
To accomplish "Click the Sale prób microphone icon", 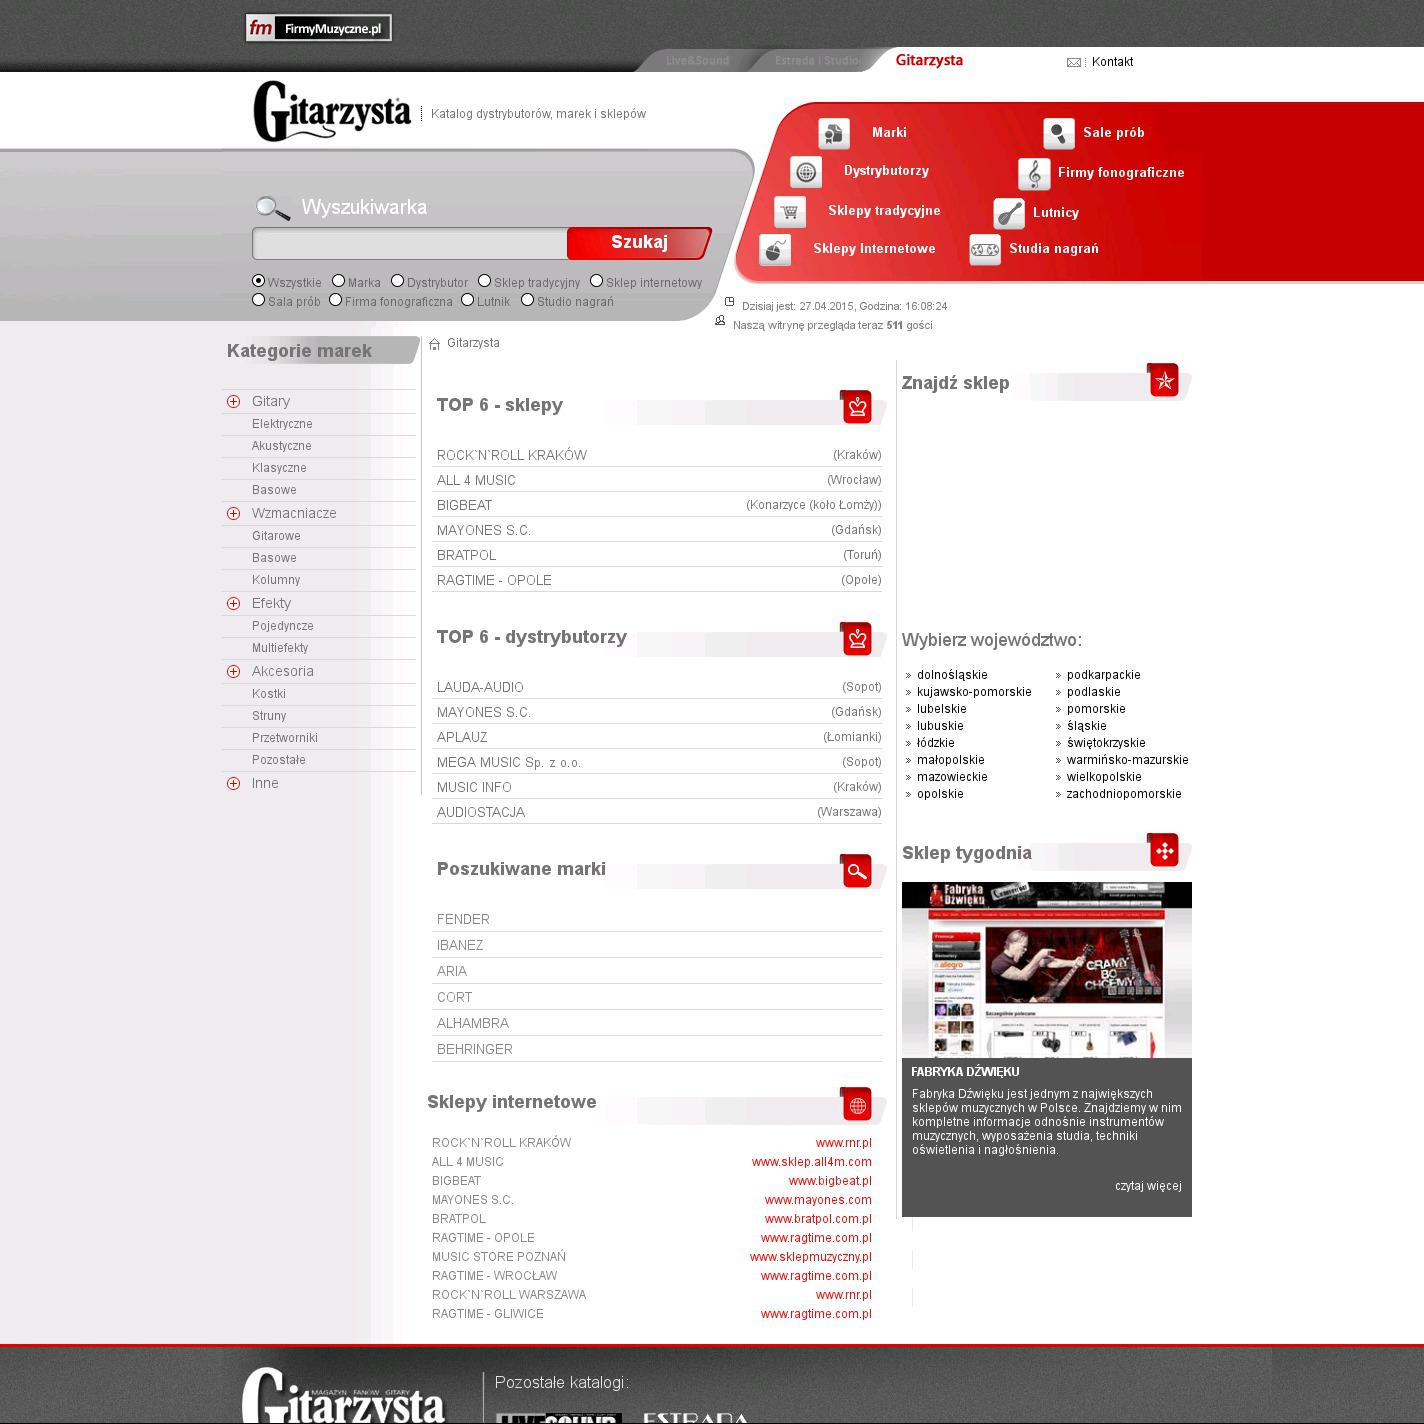I will coord(1059,133).
